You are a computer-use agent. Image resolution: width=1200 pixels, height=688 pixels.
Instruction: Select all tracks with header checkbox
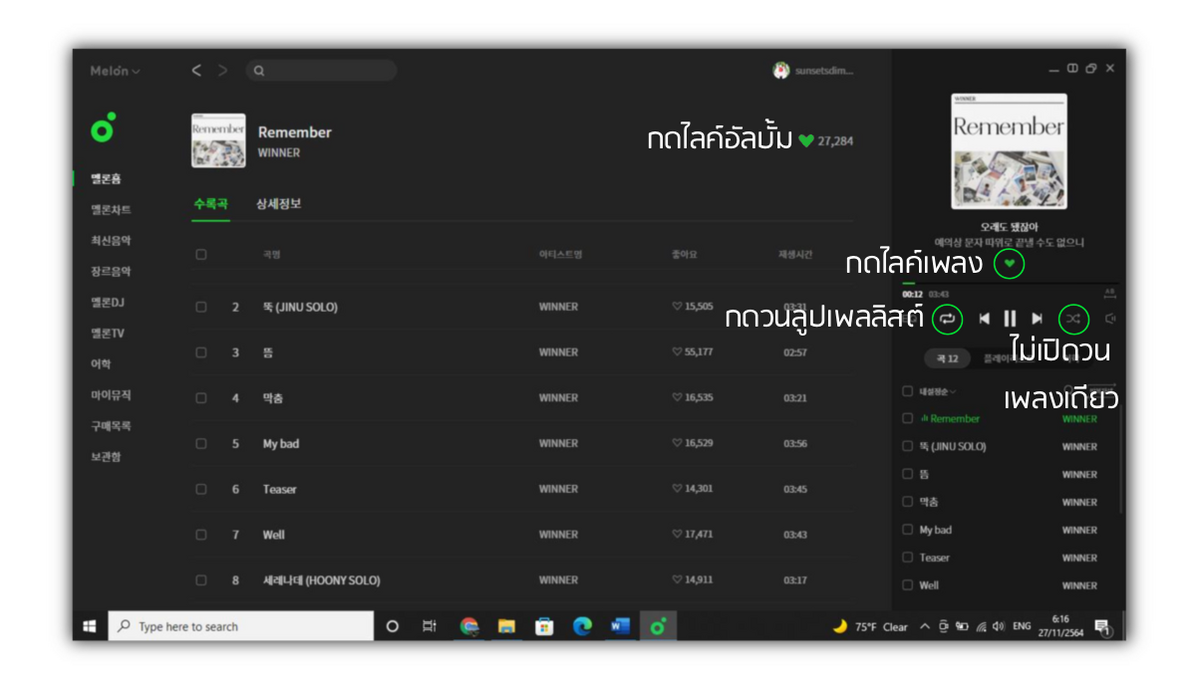tap(201, 255)
